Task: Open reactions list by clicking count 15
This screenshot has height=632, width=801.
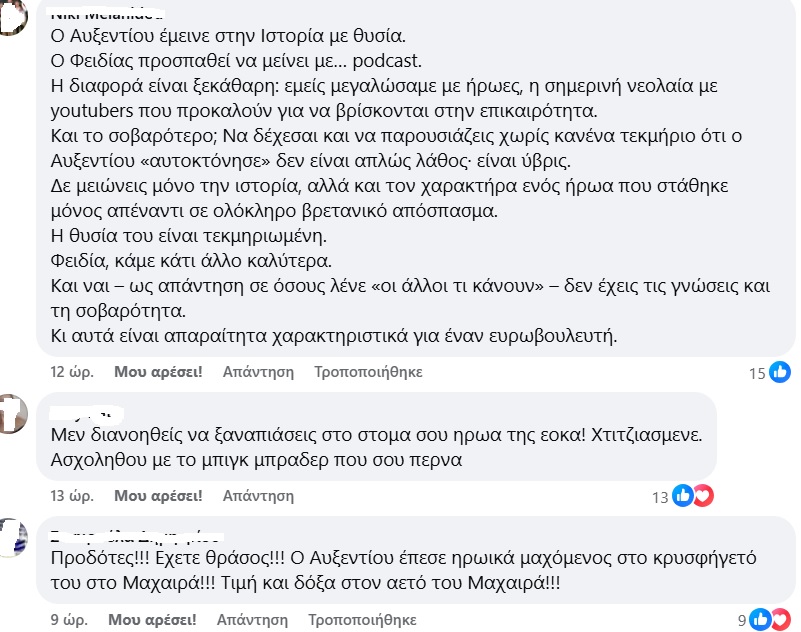Action: [758, 373]
